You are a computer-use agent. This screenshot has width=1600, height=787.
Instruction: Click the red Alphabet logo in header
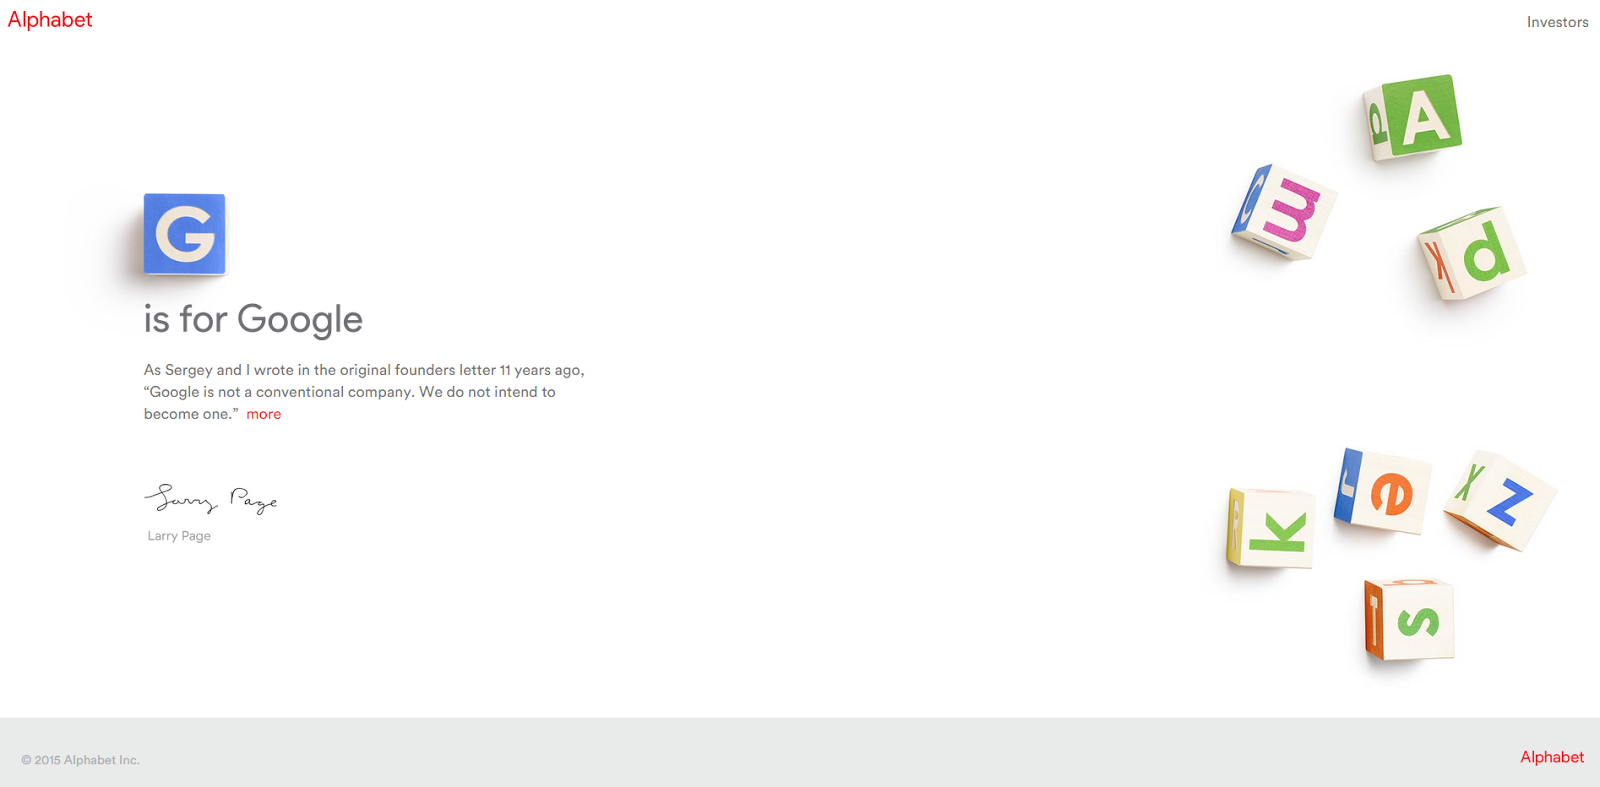click(50, 20)
